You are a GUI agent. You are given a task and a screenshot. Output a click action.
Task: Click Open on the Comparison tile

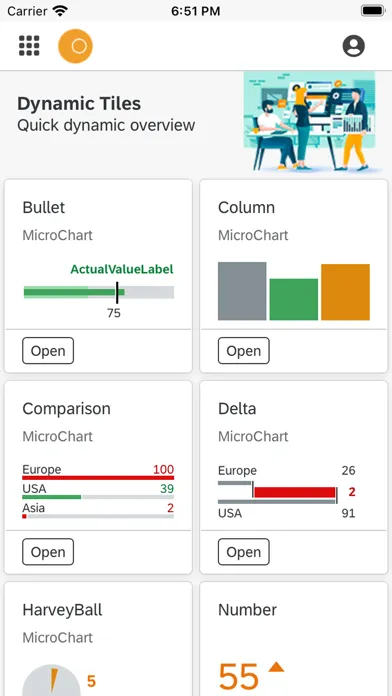click(48, 552)
